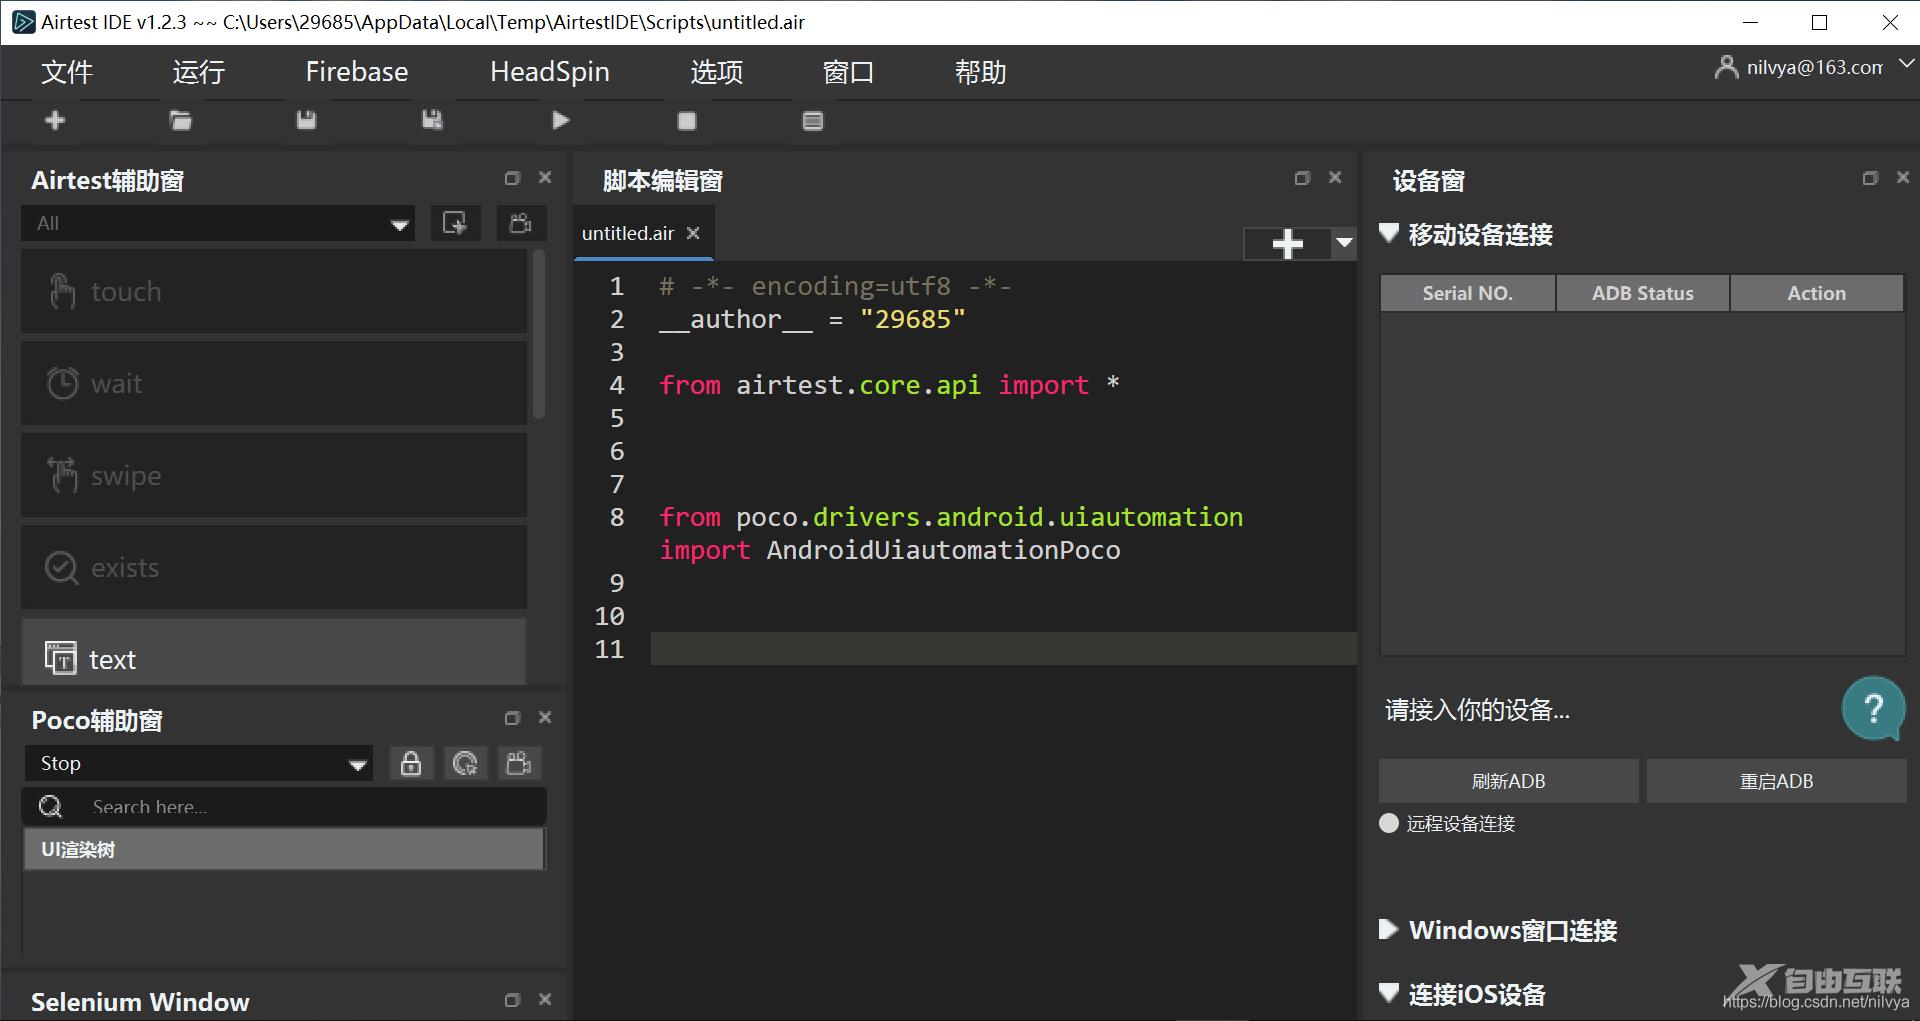The height and width of the screenshot is (1021, 1920).
Task: Click the Serial NO. column header
Action: [x=1467, y=293]
